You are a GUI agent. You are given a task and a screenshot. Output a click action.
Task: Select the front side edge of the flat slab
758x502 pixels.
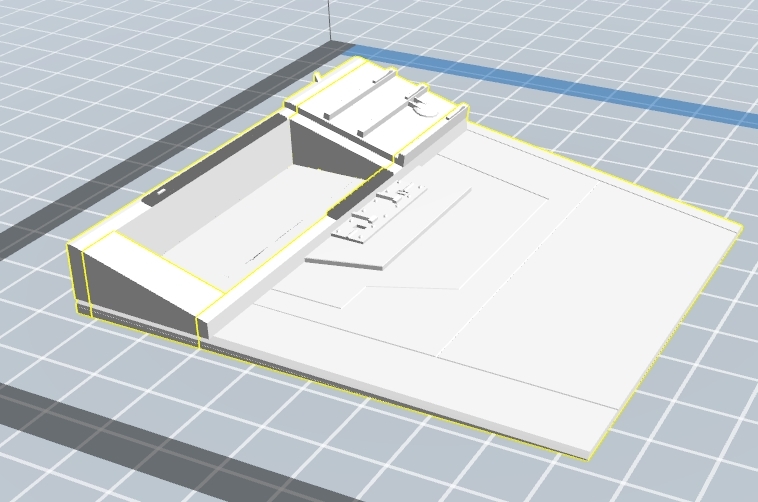coord(400,397)
